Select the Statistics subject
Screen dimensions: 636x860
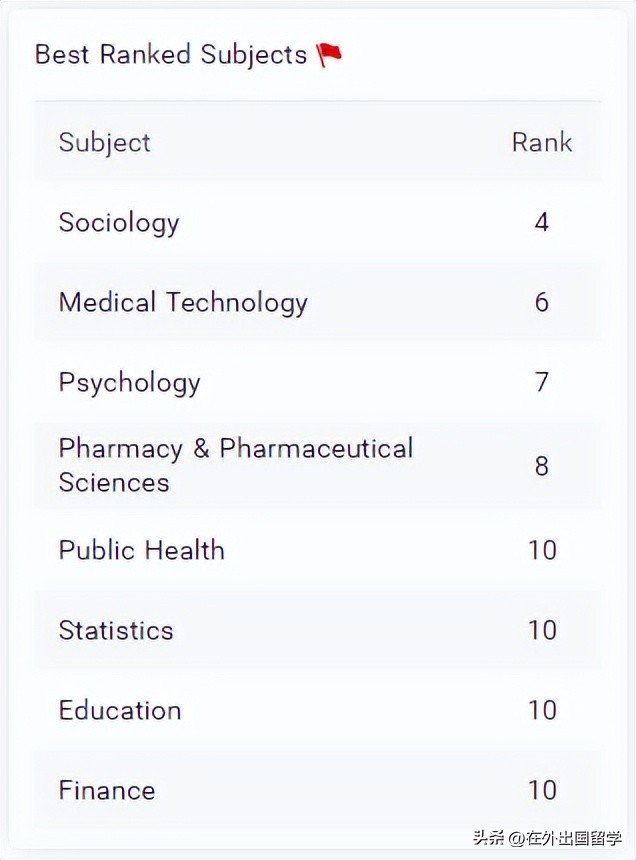point(116,630)
